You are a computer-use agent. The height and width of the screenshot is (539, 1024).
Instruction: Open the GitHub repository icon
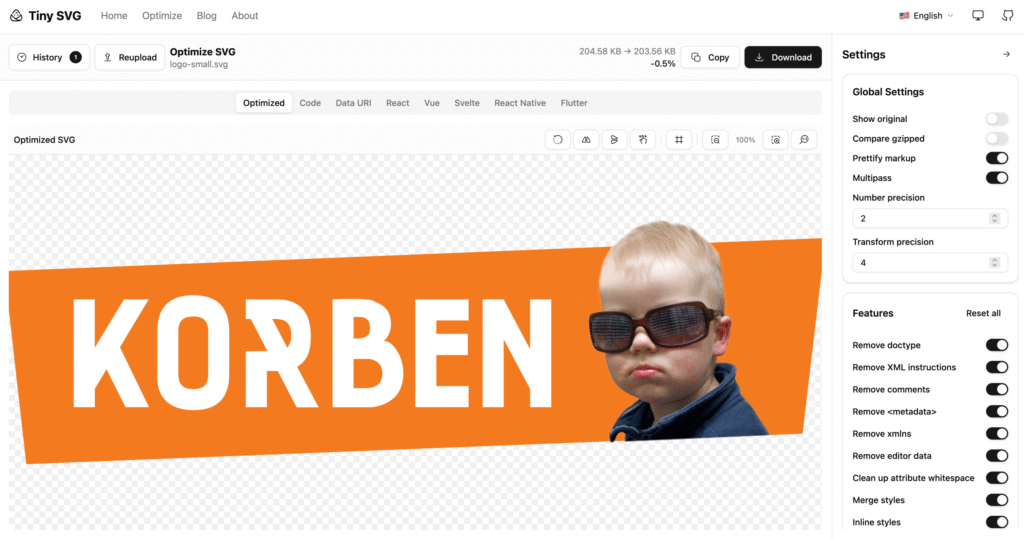pyautogui.click(x=1007, y=16)
